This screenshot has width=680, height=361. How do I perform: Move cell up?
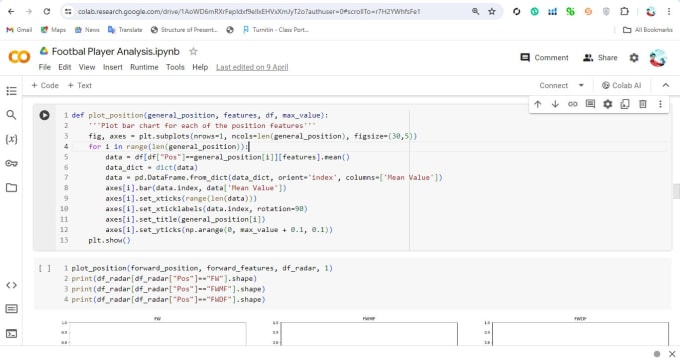pos(538,104)
